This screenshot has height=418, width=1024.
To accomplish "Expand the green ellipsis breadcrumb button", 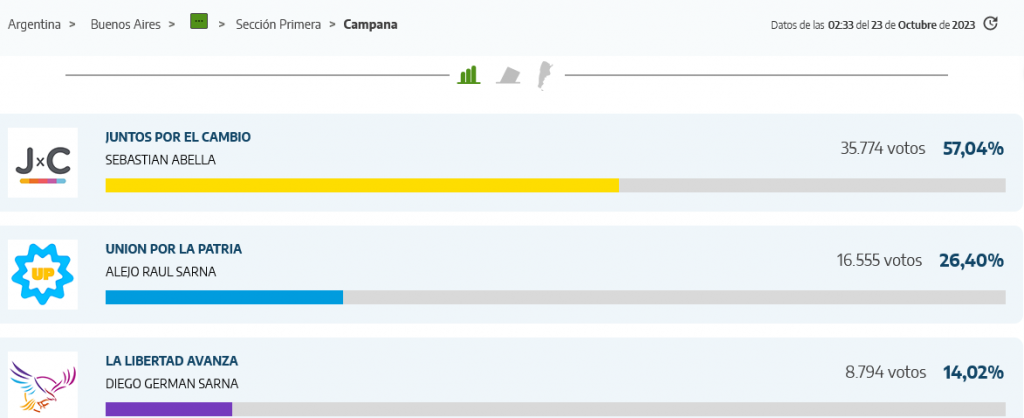I will tap(199, 21).
